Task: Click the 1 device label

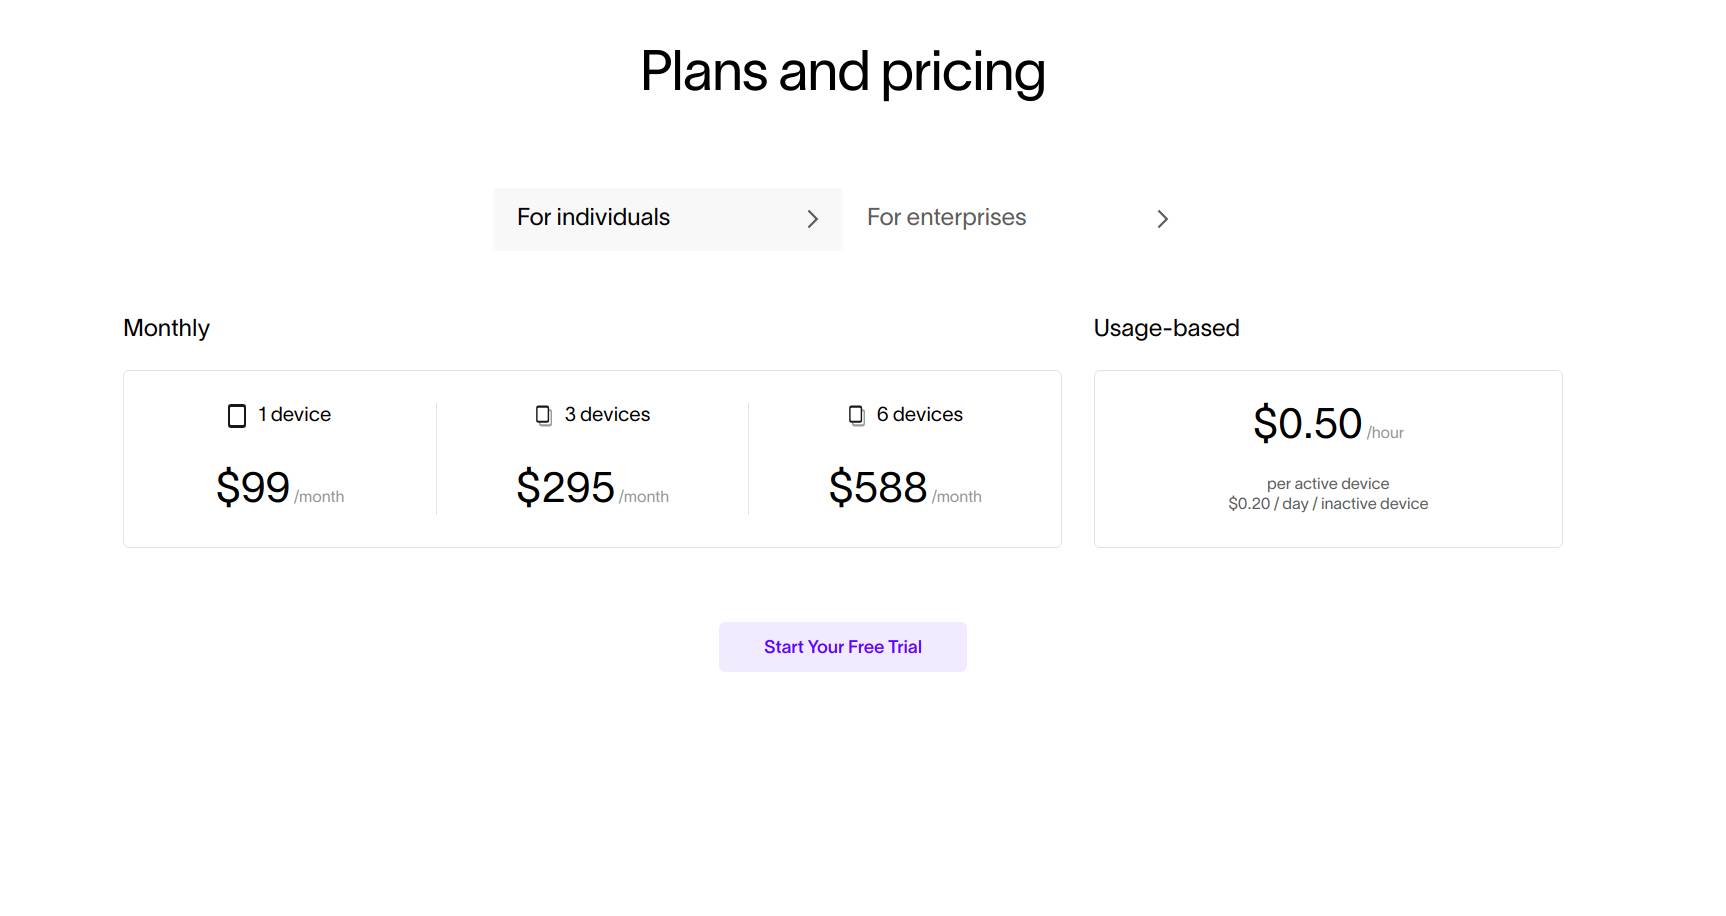Action: coord(294,415)
